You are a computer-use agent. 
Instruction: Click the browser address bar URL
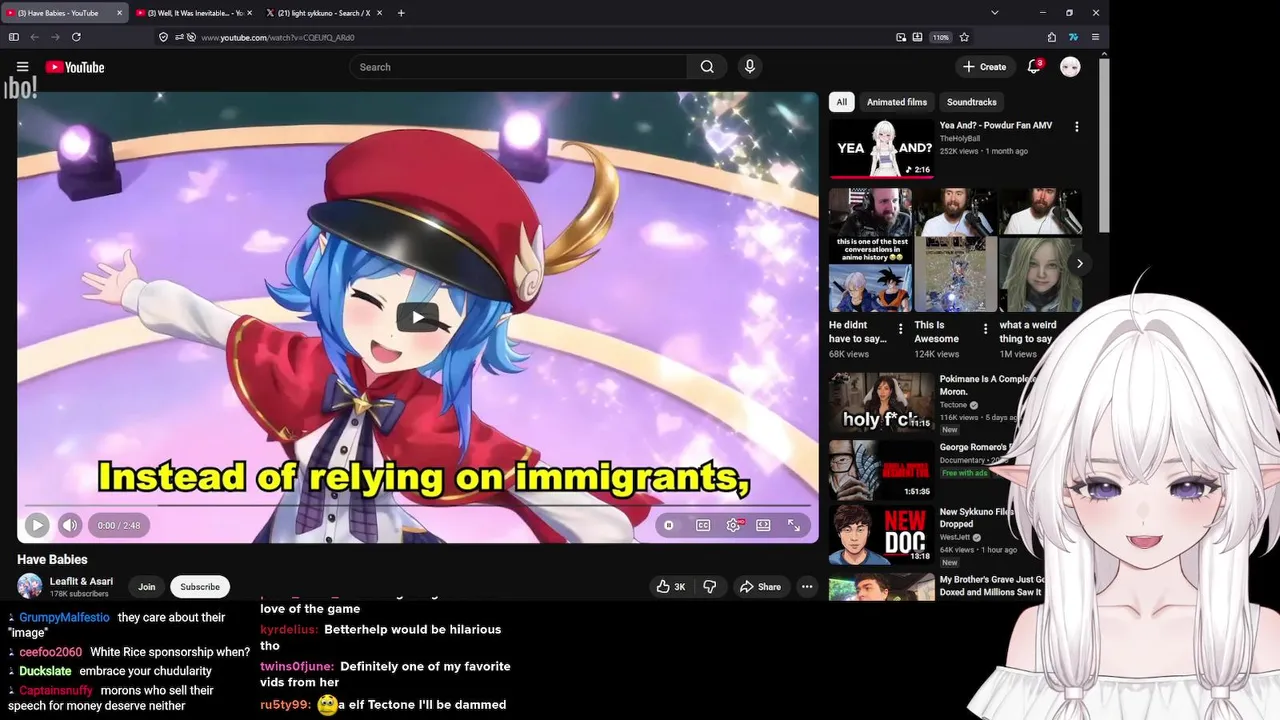pos(278,38)
